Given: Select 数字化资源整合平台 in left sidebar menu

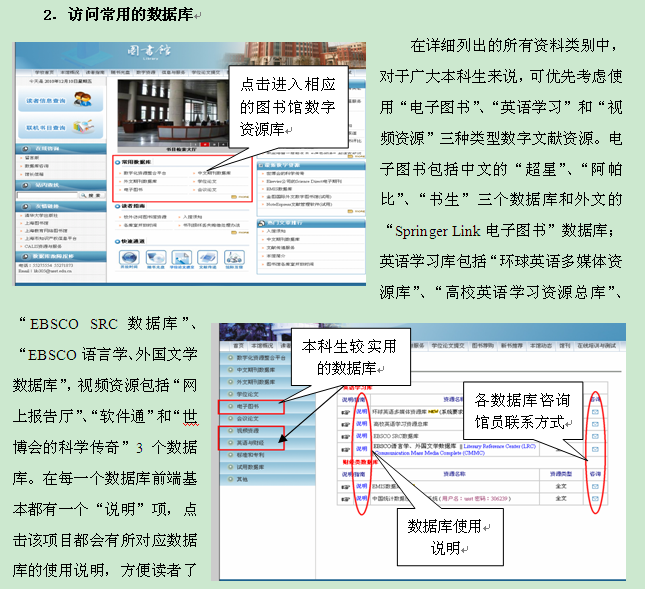Looking at the screenshot, I should (x=261, y=357).
